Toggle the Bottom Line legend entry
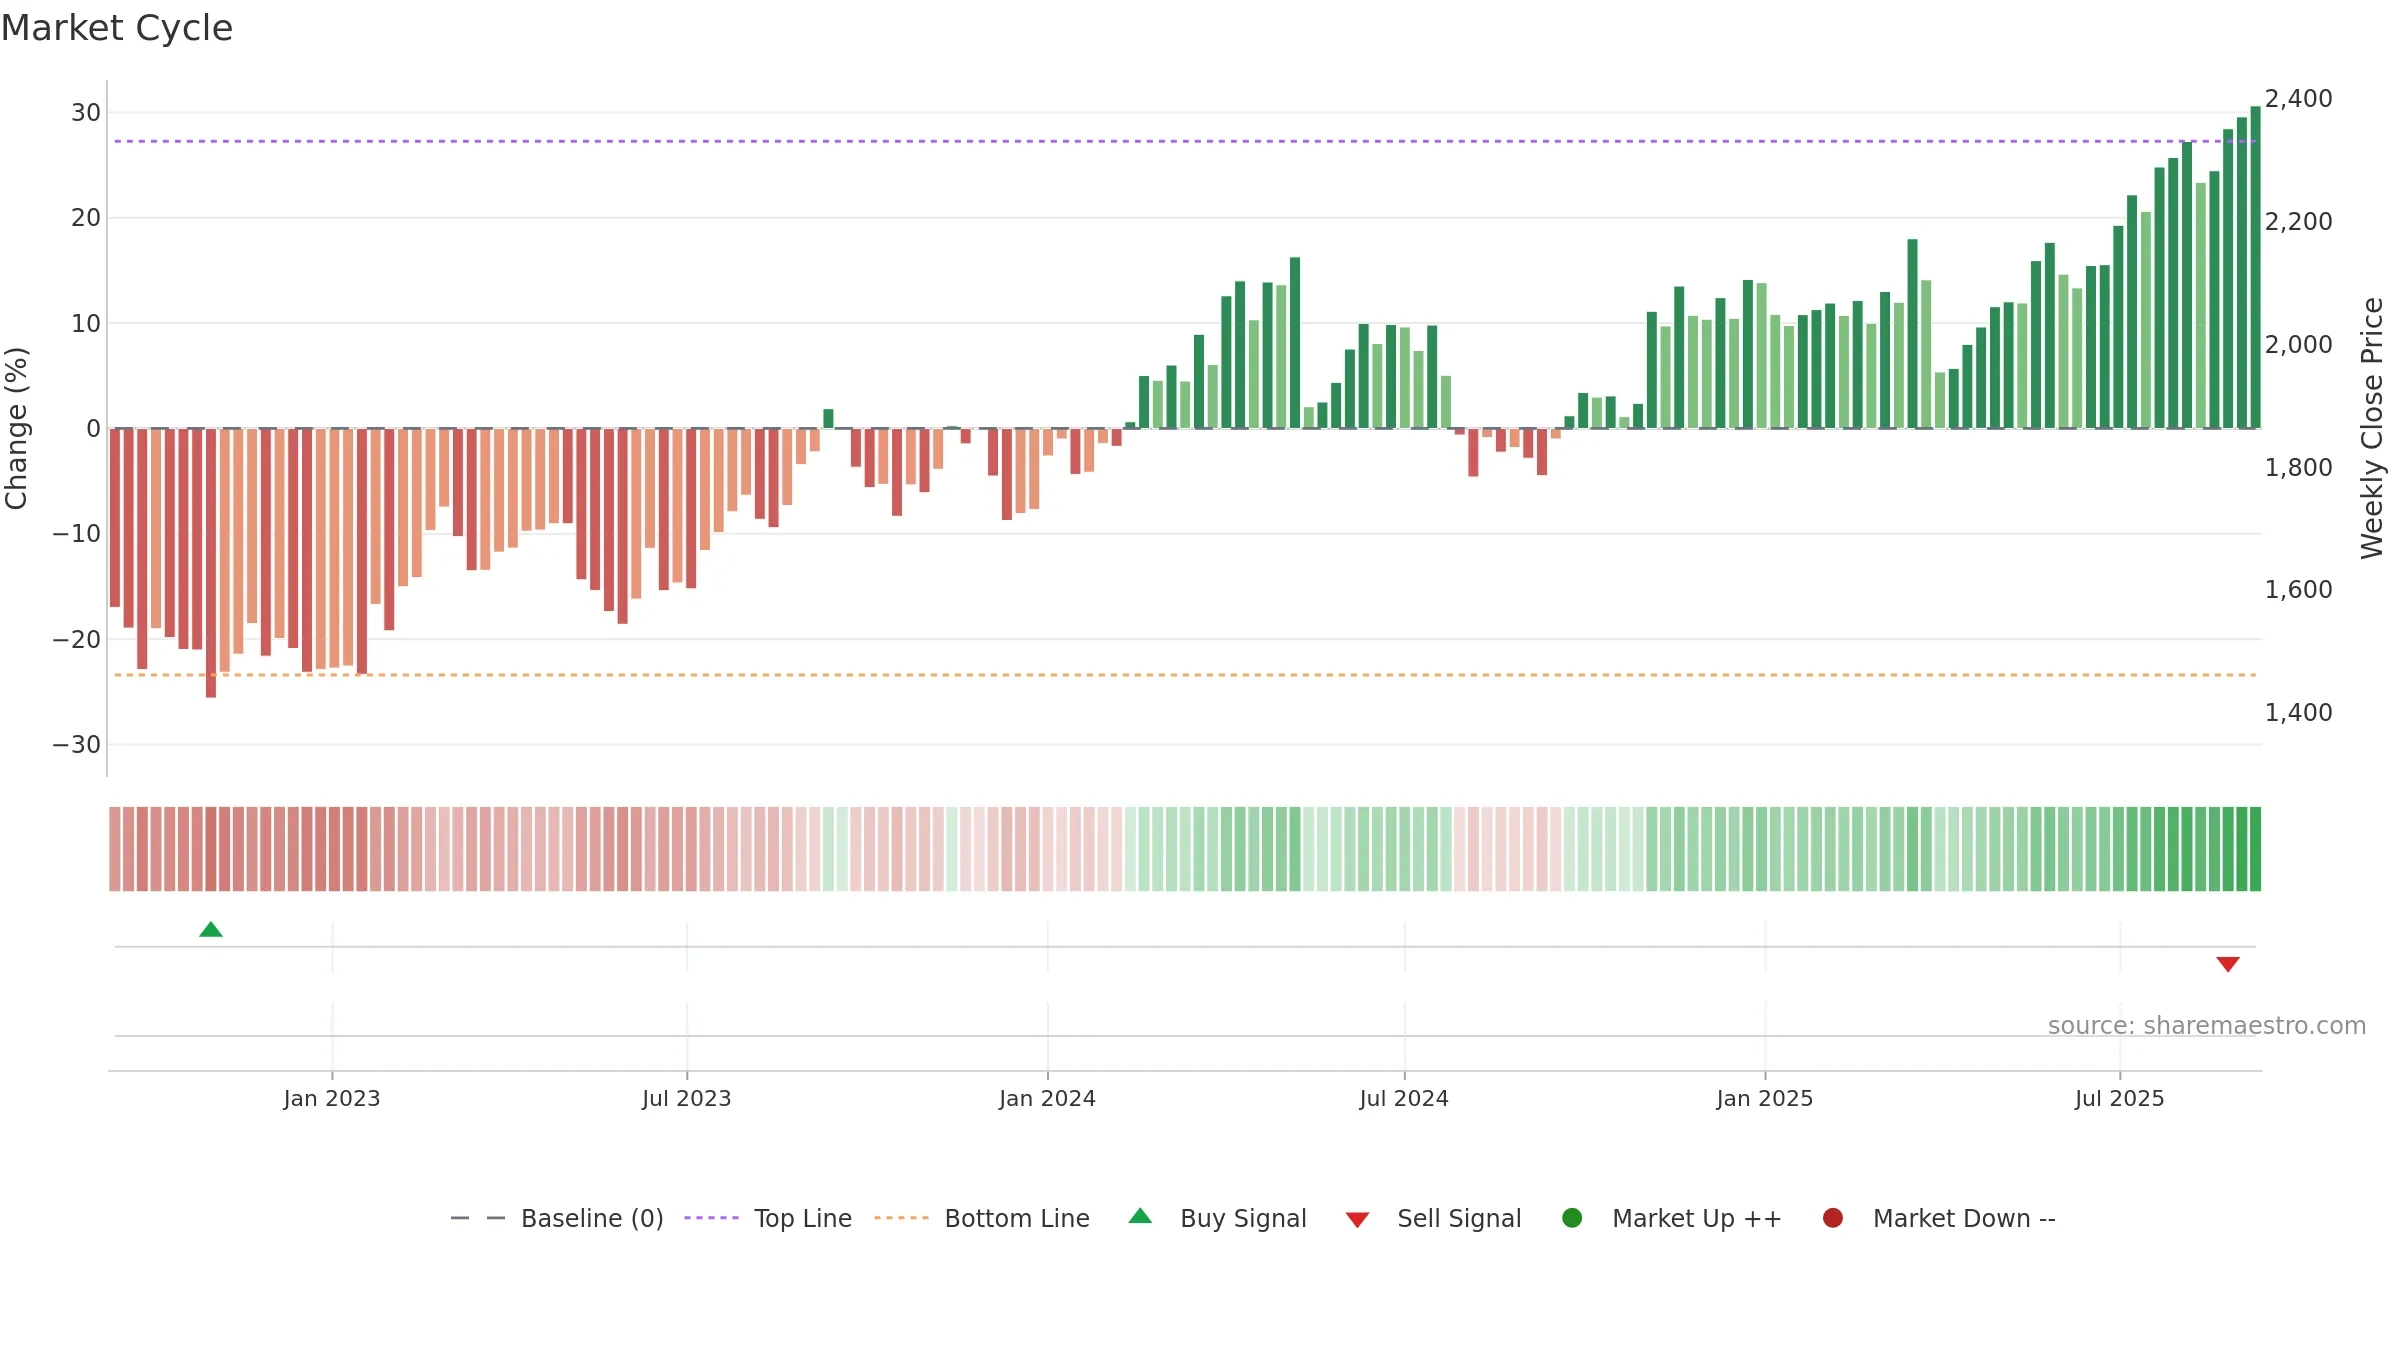This screenshot has height=1350, width=2400. pyautogui.click(x=982, y=1218)
